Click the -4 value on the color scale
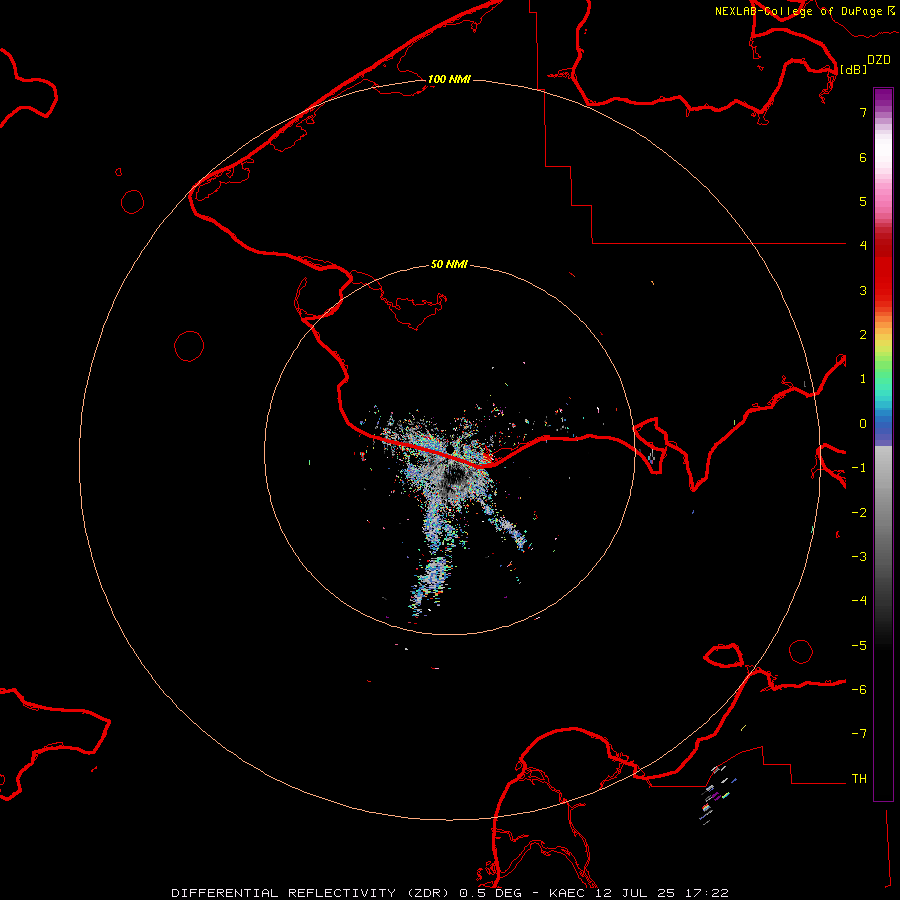 coord(859,601)
